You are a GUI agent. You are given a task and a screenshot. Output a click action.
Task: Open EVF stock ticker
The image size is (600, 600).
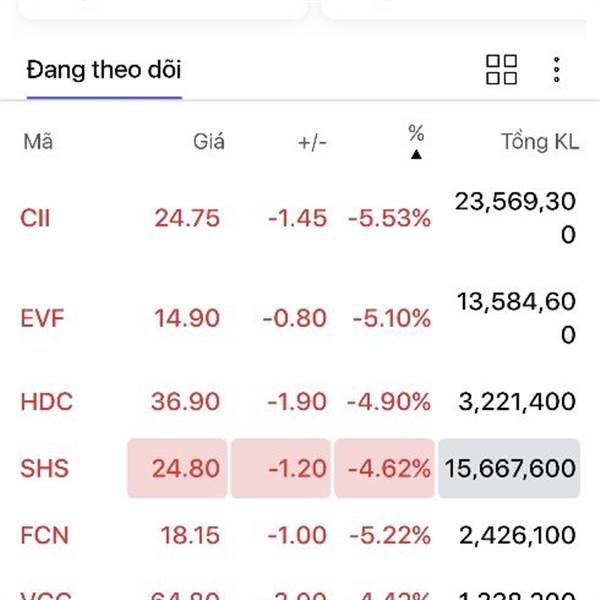click(x=42, y=318)
